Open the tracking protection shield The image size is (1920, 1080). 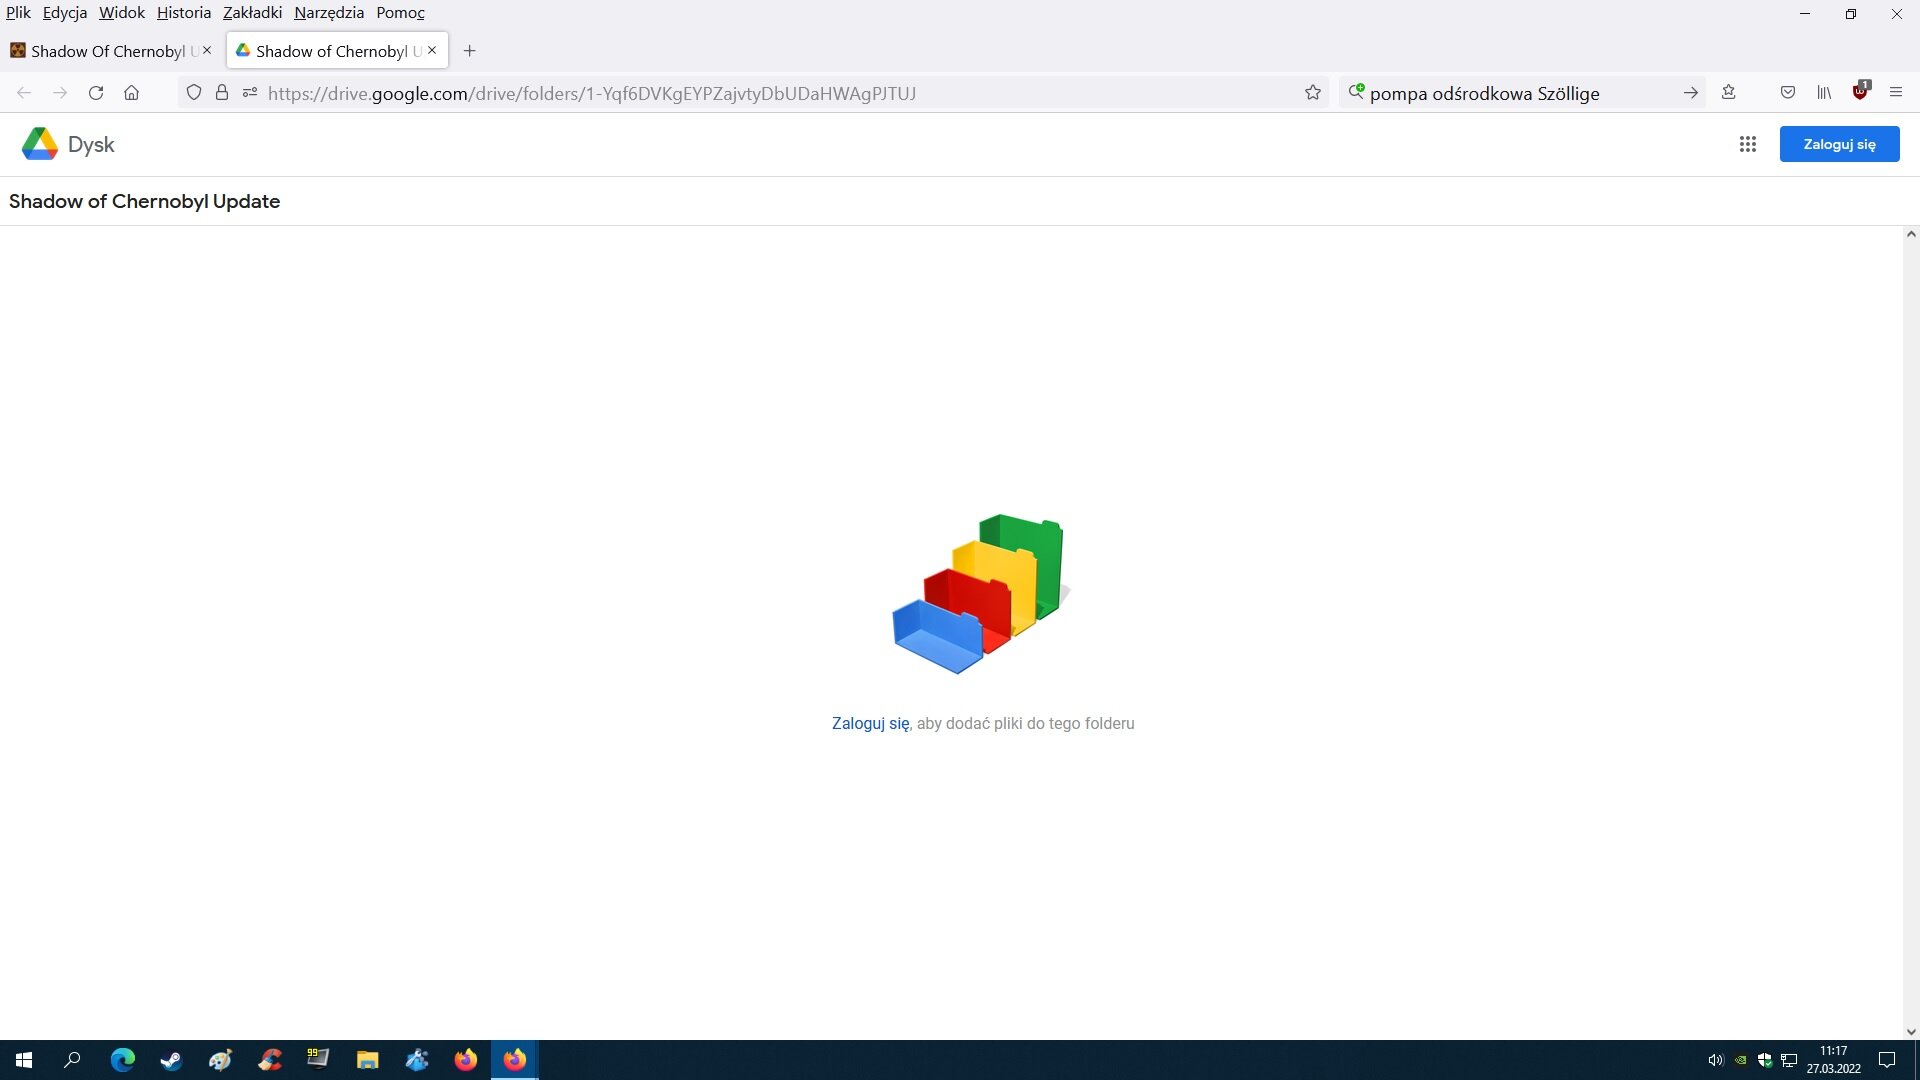point(194,93)
